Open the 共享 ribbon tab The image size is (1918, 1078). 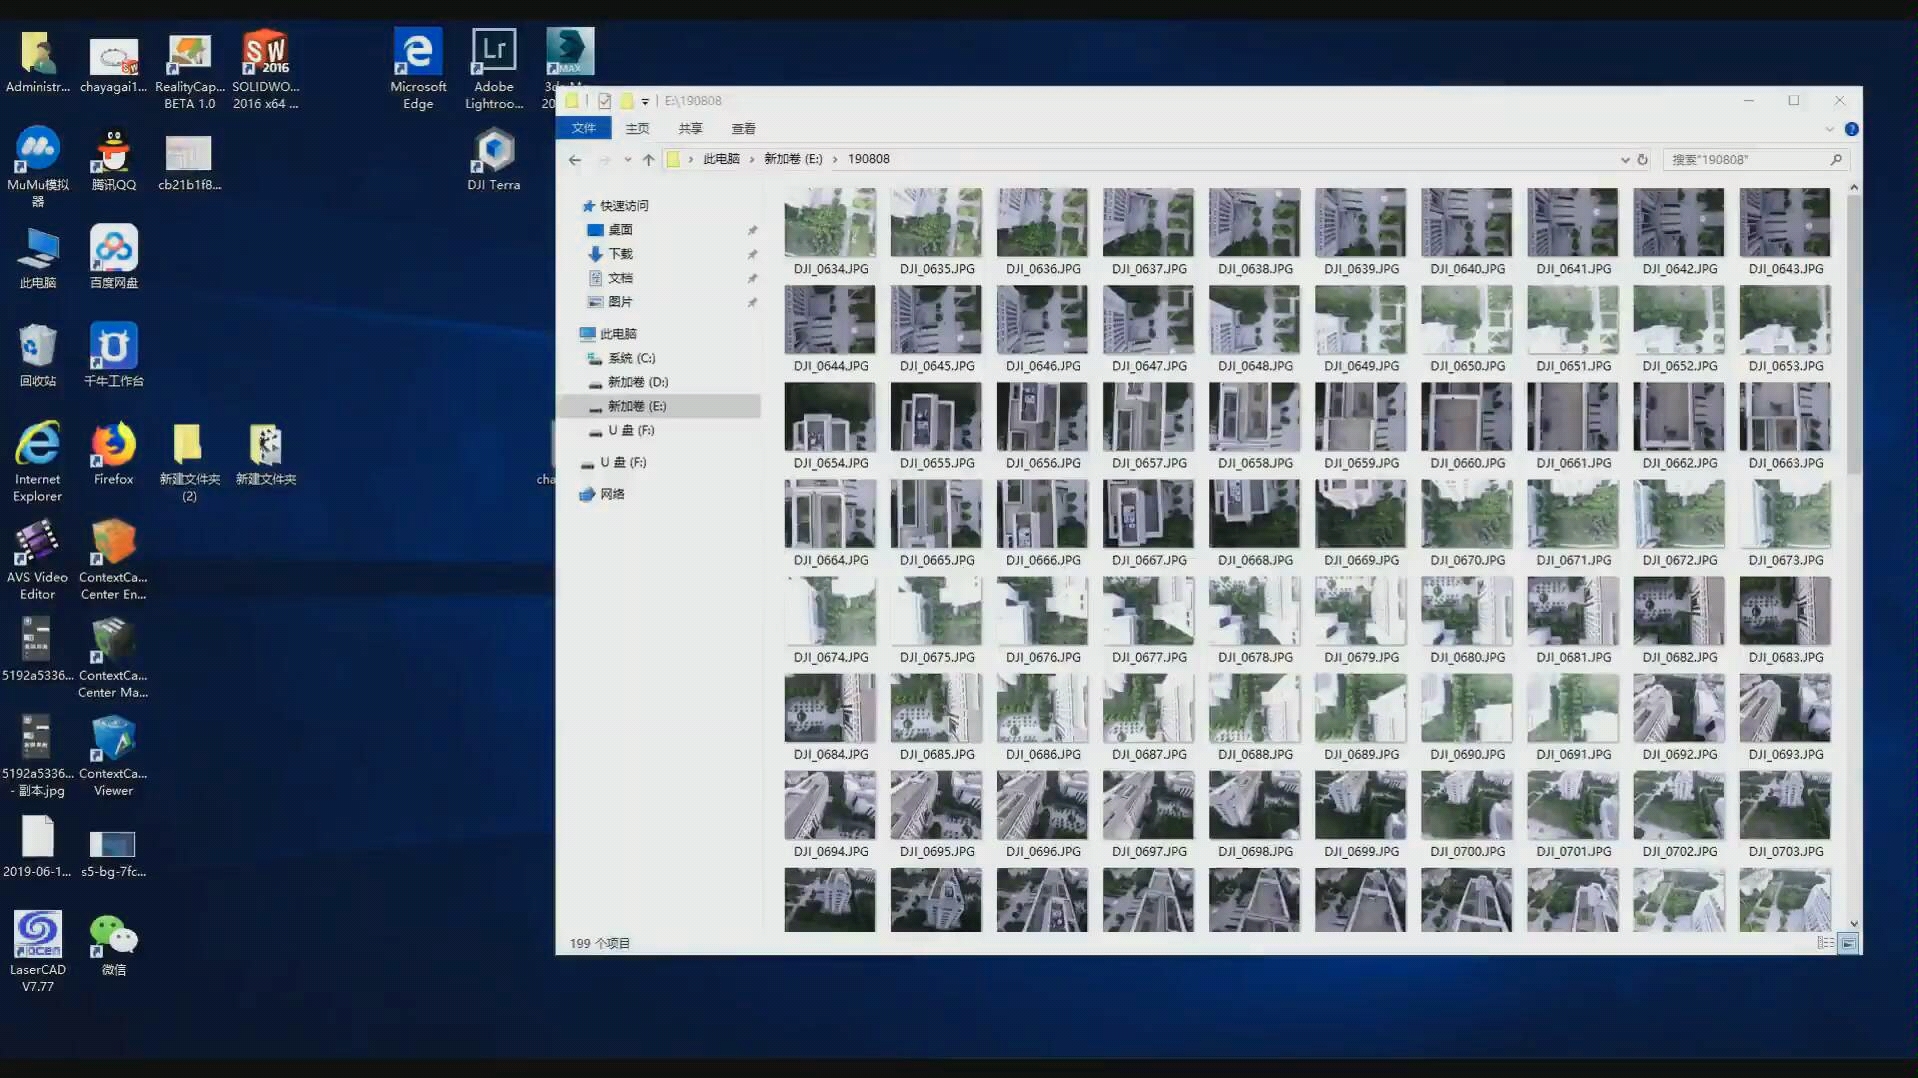coord(690,128)
